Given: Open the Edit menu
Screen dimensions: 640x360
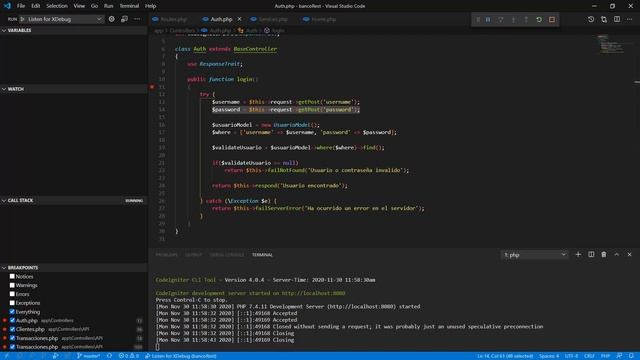Looking at the screenshot, I should pos(36,6).
